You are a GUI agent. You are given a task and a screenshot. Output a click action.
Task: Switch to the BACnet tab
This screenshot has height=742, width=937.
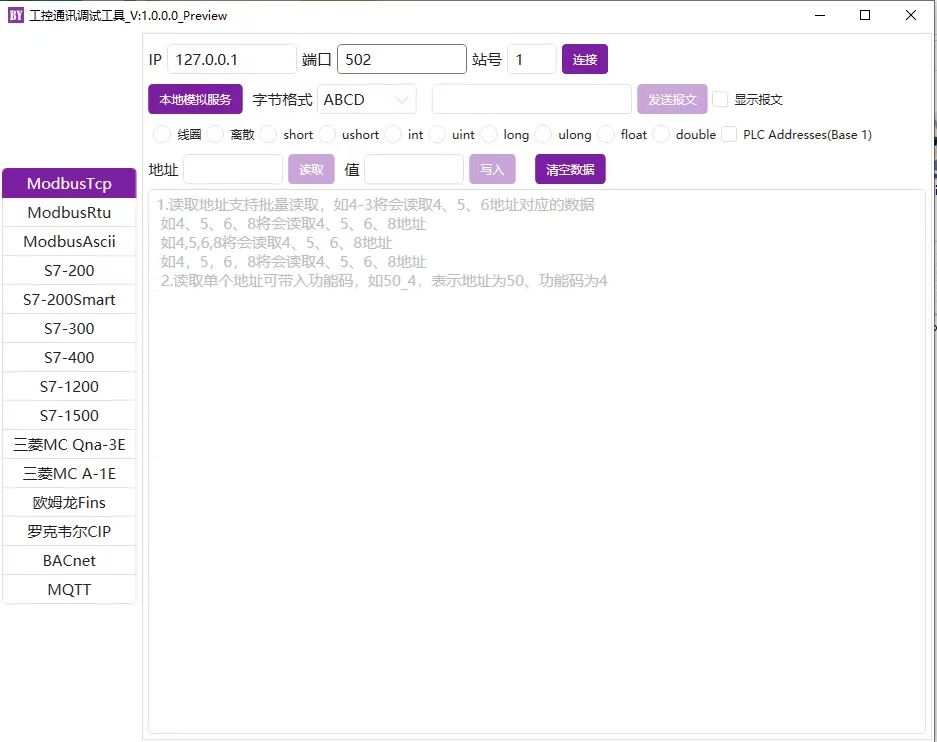pyautogui.click(x=69, y=560)
